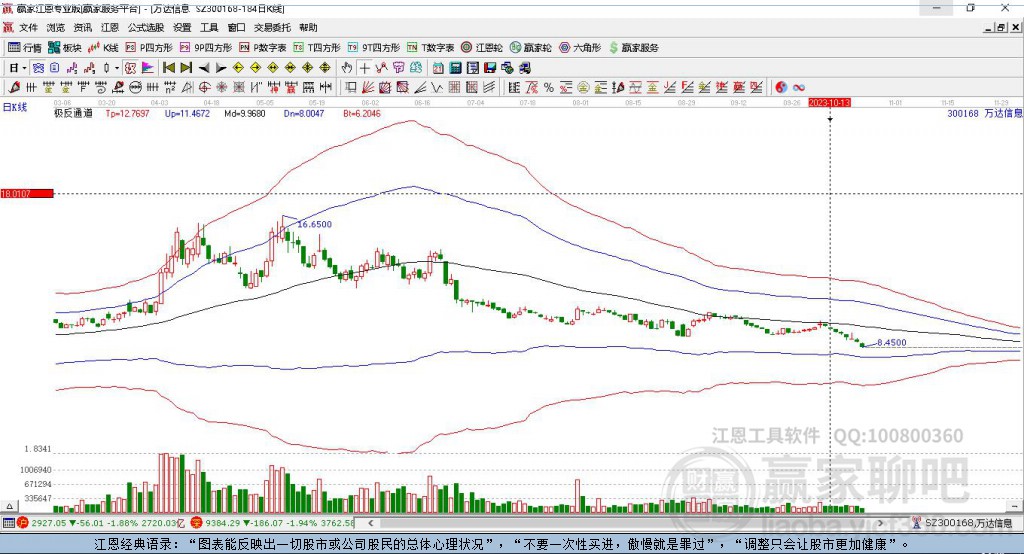Image resolution: width=1024 pixels, height=554 pixels.
Task: Open the 资讯 menu
Action: (83, 27)
